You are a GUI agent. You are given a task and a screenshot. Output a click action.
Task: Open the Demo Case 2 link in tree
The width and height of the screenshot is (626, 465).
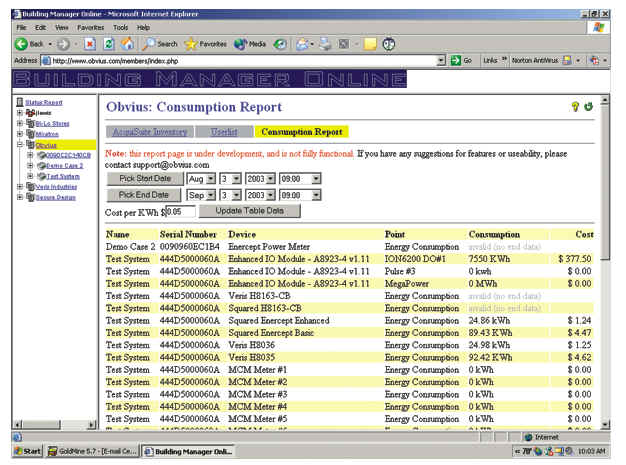[x=65, y=166]
